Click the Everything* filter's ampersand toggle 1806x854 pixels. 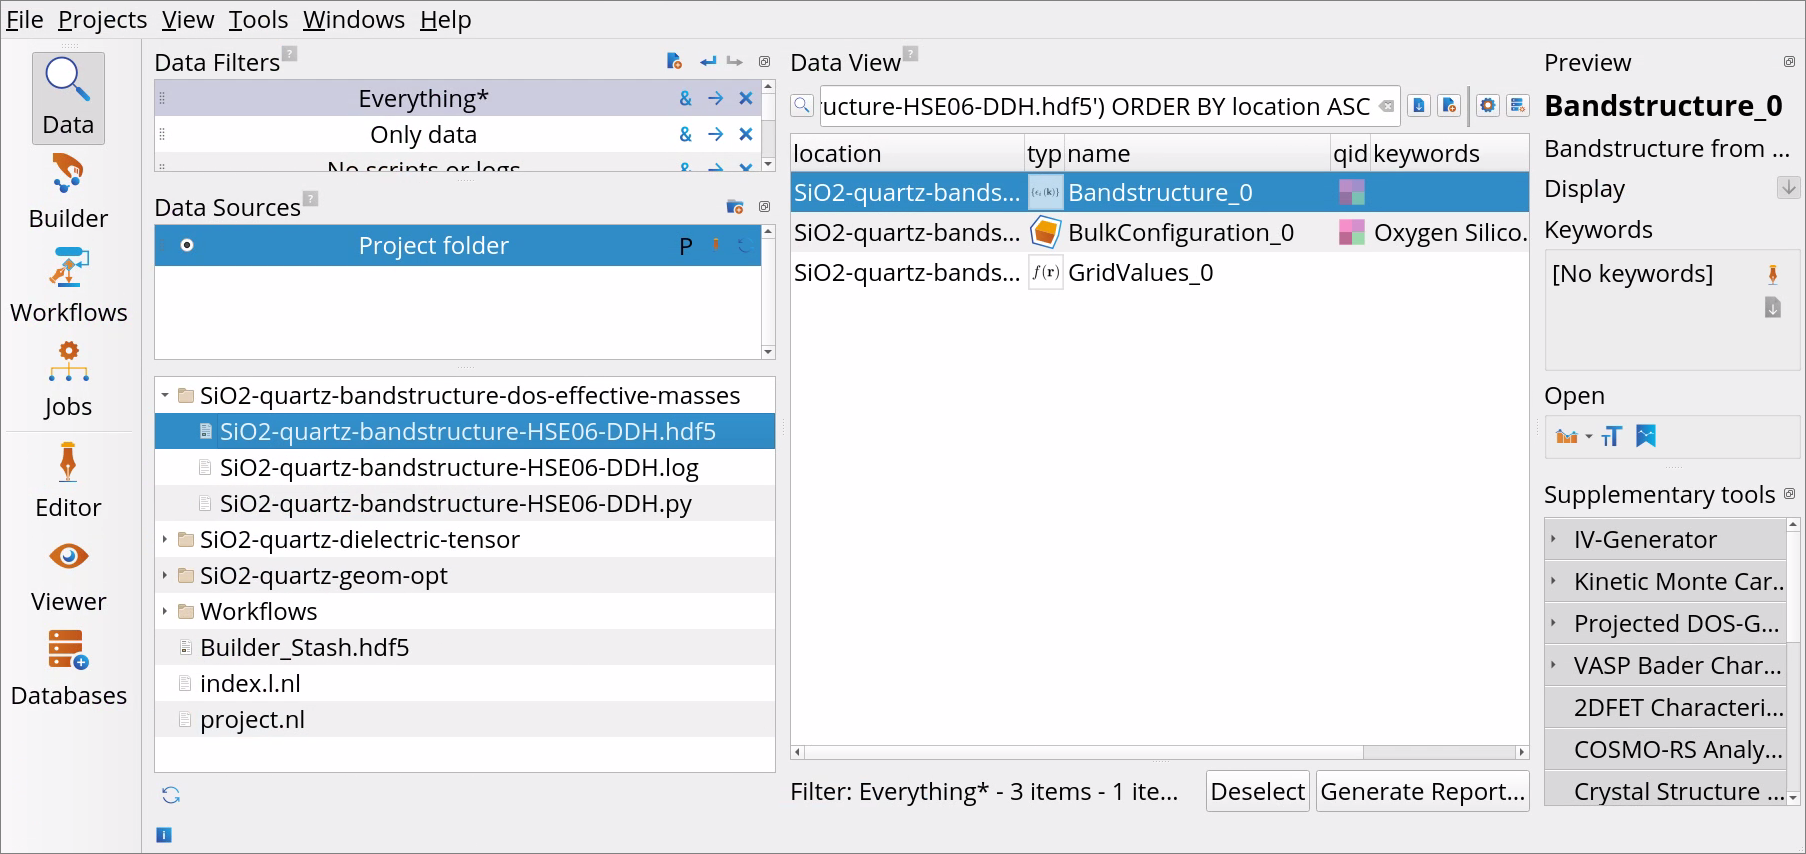click(x=685, y=98)
